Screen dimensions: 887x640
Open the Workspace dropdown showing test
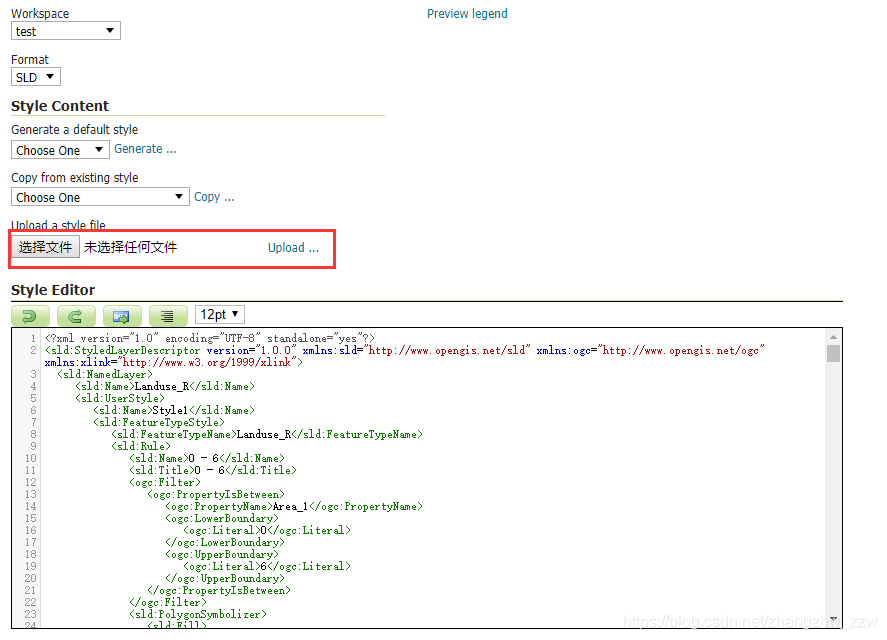66,31
